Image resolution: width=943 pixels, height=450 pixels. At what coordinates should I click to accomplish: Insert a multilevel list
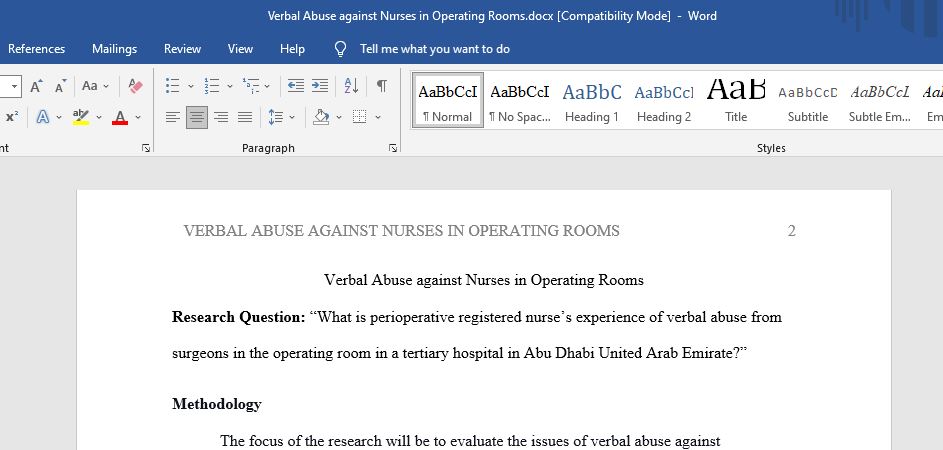pos(251,86)
